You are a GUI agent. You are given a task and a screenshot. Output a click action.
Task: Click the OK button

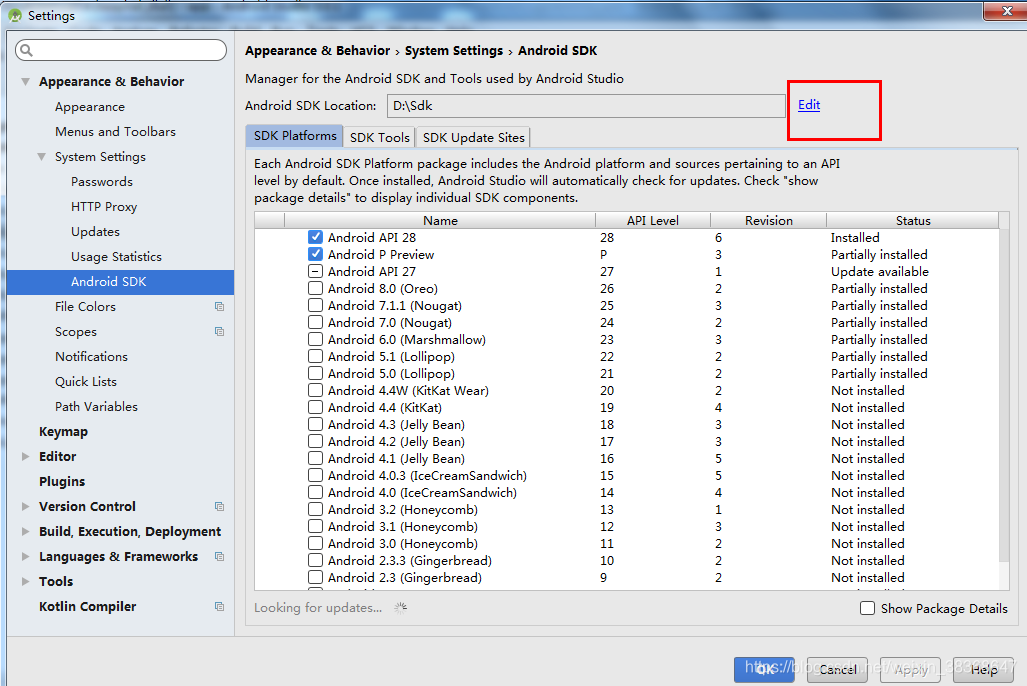pyautogui.click(x=764, y=670)
